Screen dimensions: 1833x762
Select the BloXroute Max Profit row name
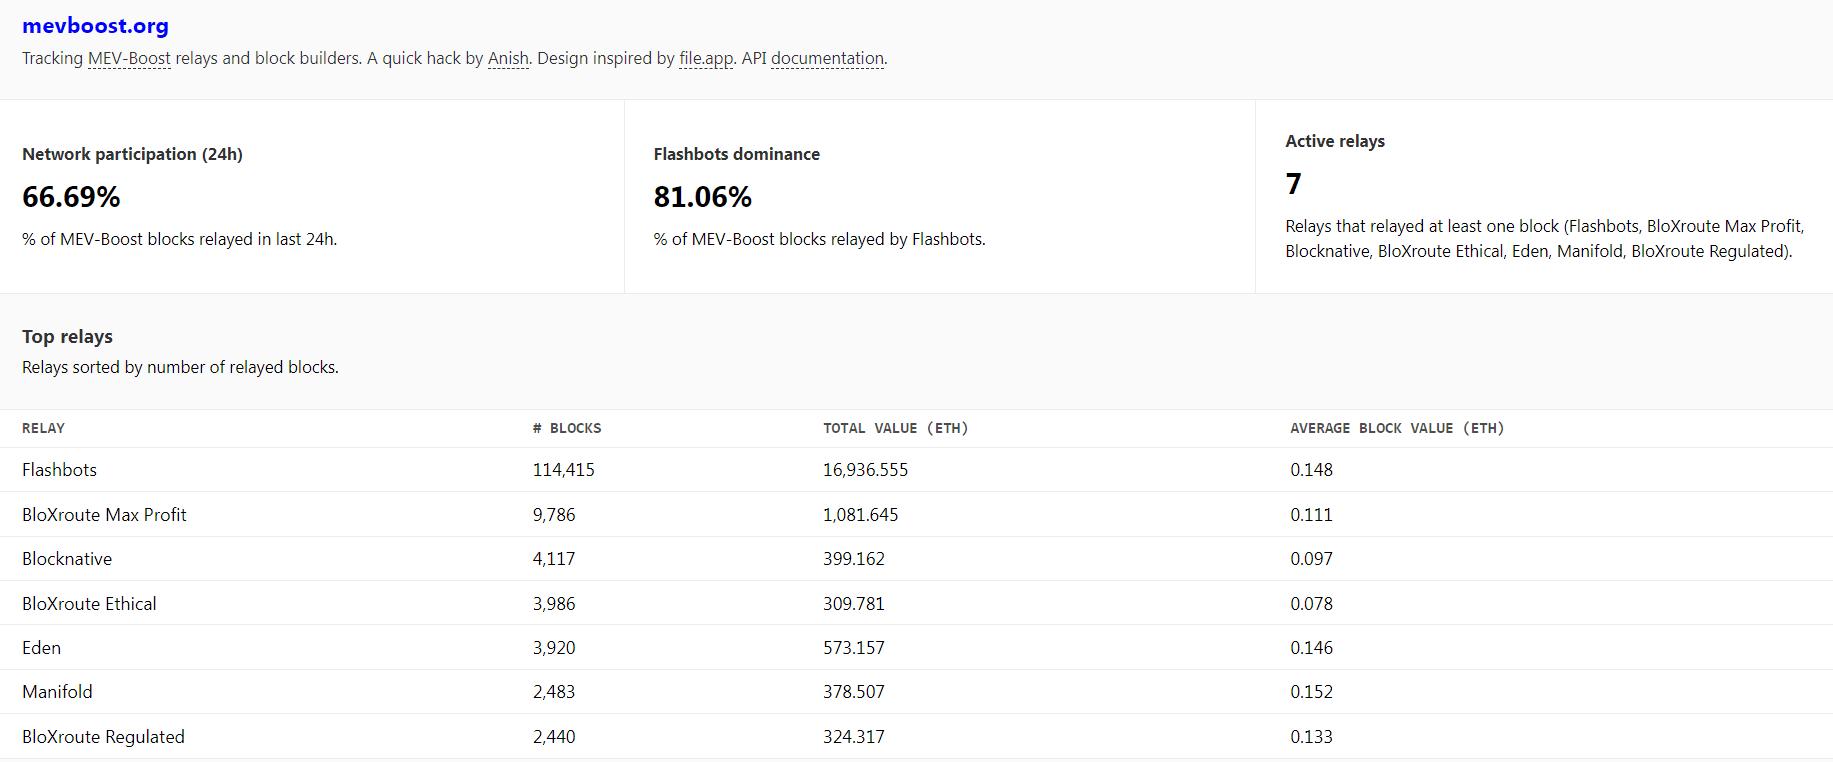[x=104, y=515]
